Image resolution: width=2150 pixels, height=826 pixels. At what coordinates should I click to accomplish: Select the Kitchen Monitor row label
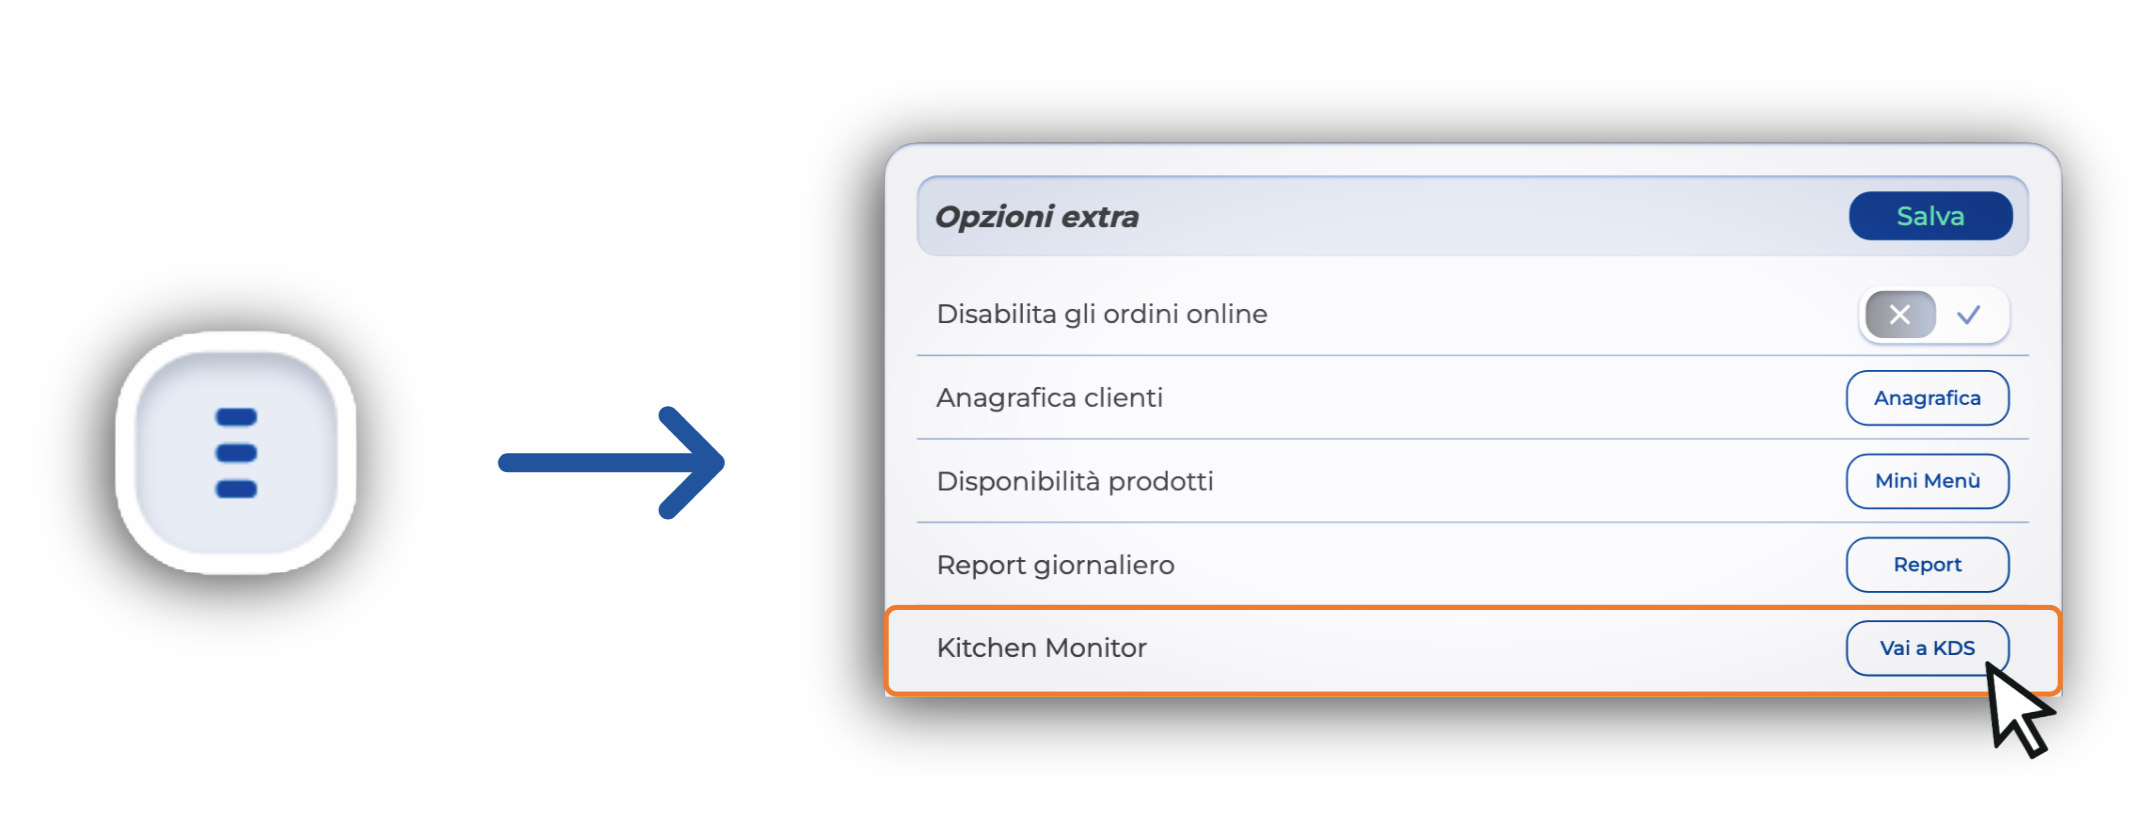pyautogui.click(x=1041, y=648)
